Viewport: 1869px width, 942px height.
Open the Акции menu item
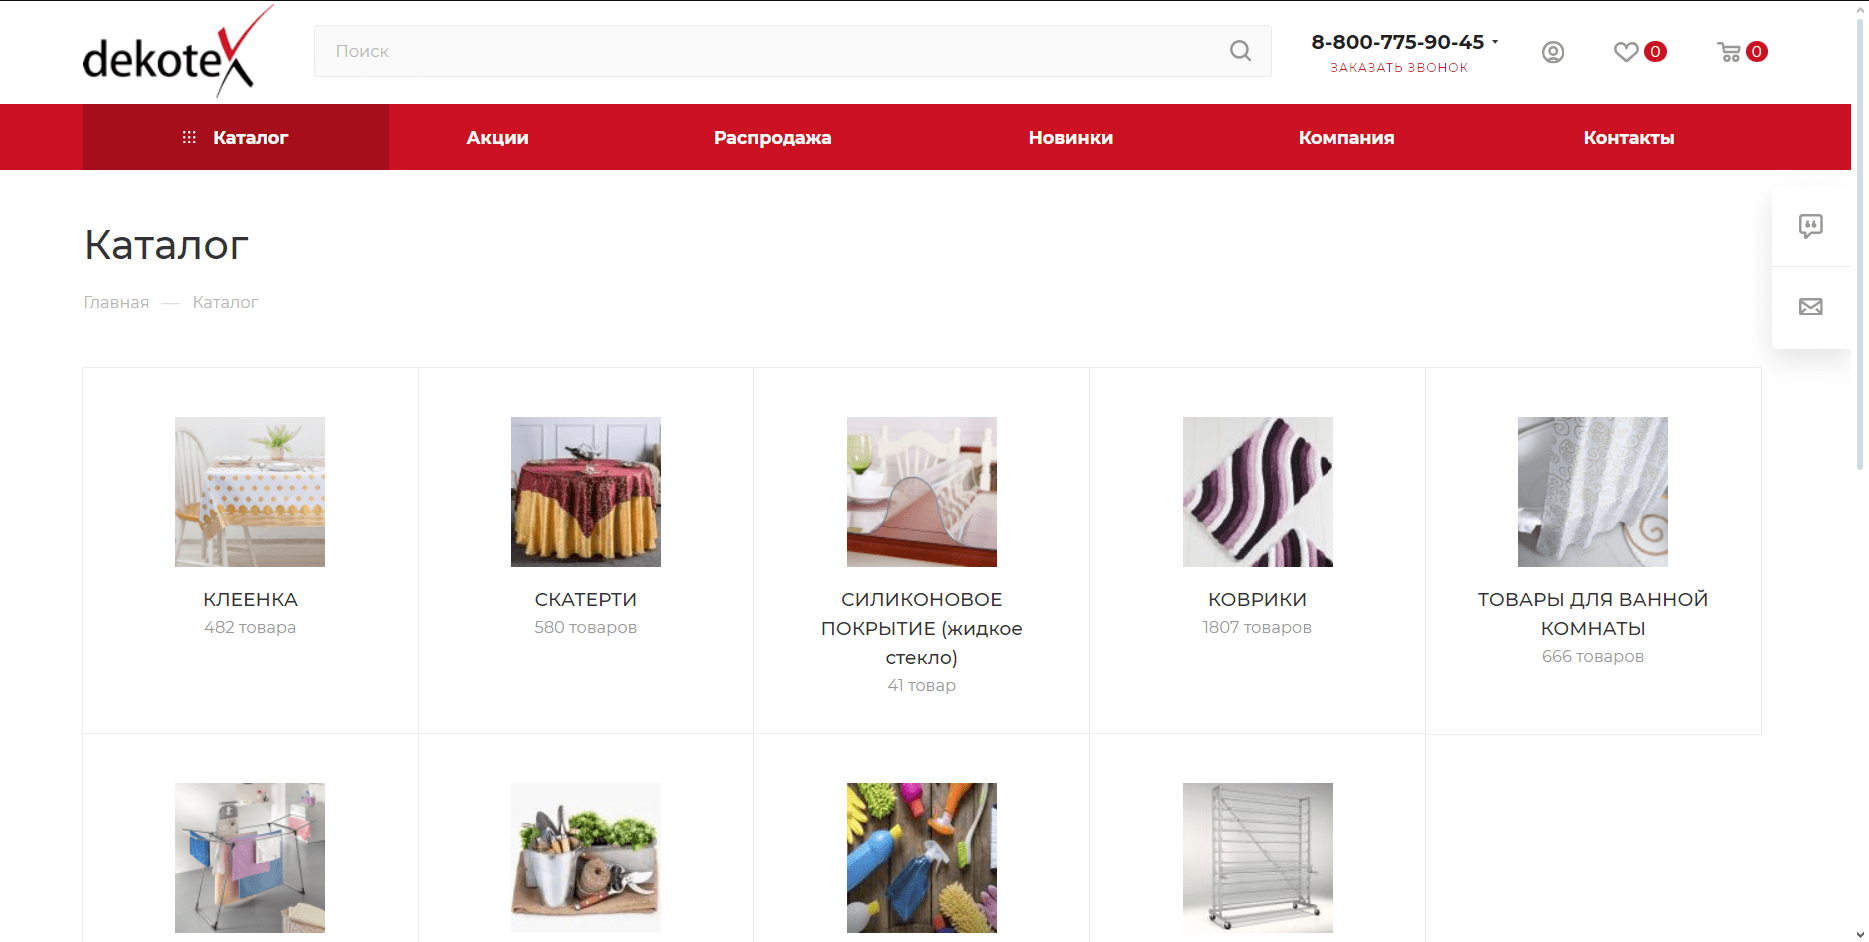(x=497, y=138)
